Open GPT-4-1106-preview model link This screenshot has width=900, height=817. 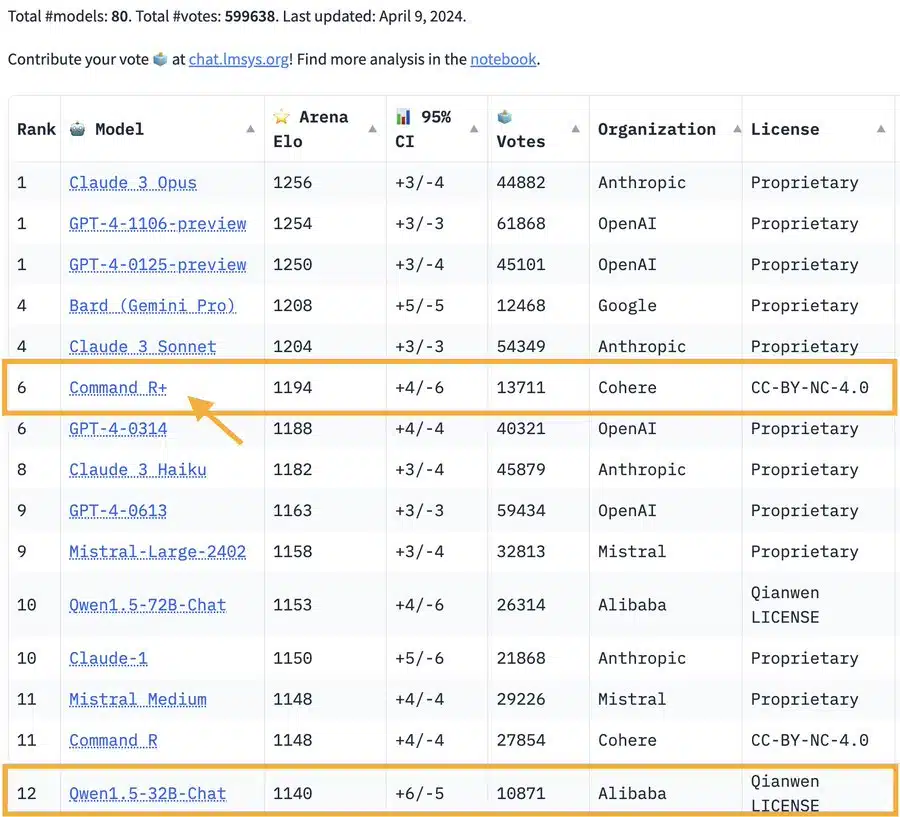157,224
